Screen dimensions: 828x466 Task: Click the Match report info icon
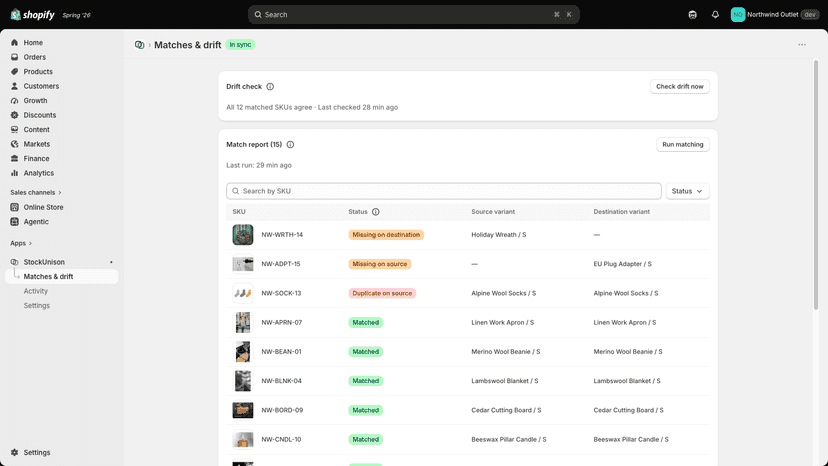[x=290, y=145]
